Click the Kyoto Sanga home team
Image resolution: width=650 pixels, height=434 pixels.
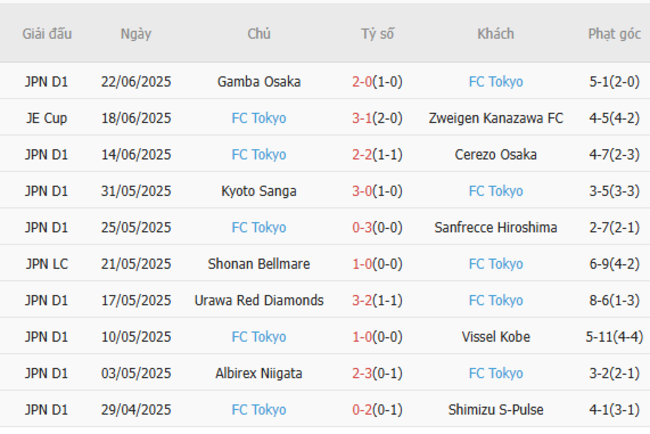coord(258,191)
